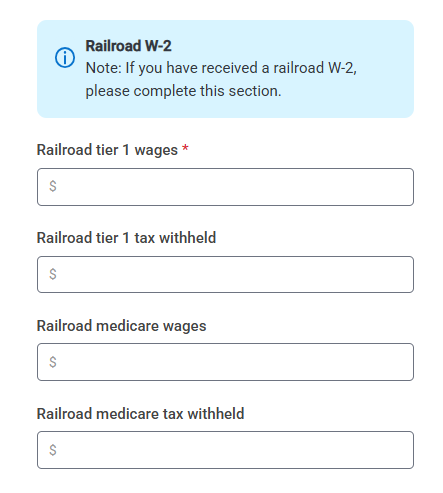Select the Railroad tier 1 tax withheld input
The image size is (443, 493).
click(x=225, y=275)
